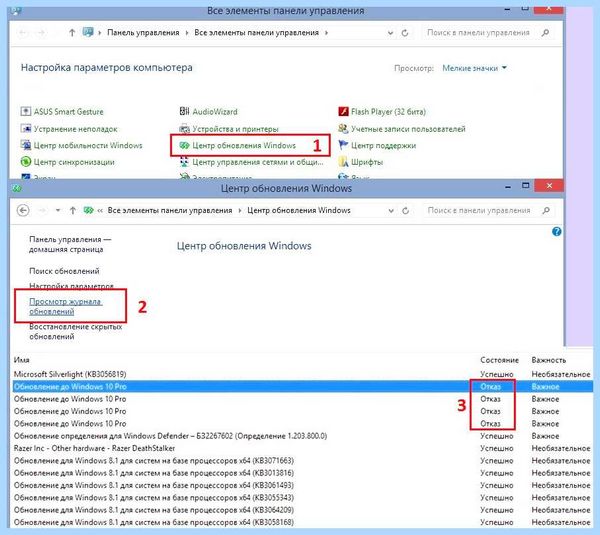Select Razer DeathStalker hardware row
Screen dimensions: 600x535
[302, 448]
